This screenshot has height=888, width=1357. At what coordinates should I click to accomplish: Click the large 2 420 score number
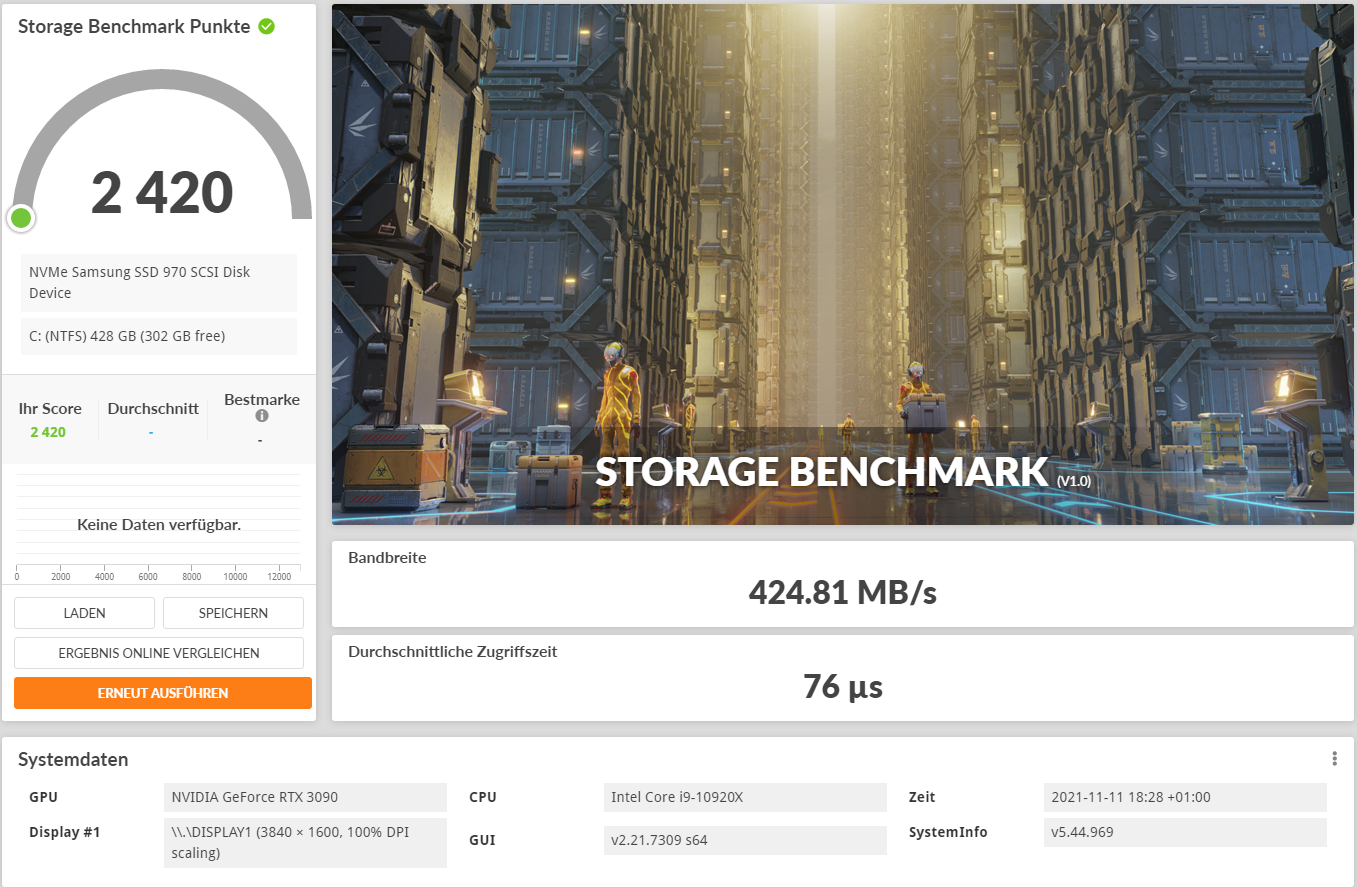pyautogui.click(x=162, y=192)
